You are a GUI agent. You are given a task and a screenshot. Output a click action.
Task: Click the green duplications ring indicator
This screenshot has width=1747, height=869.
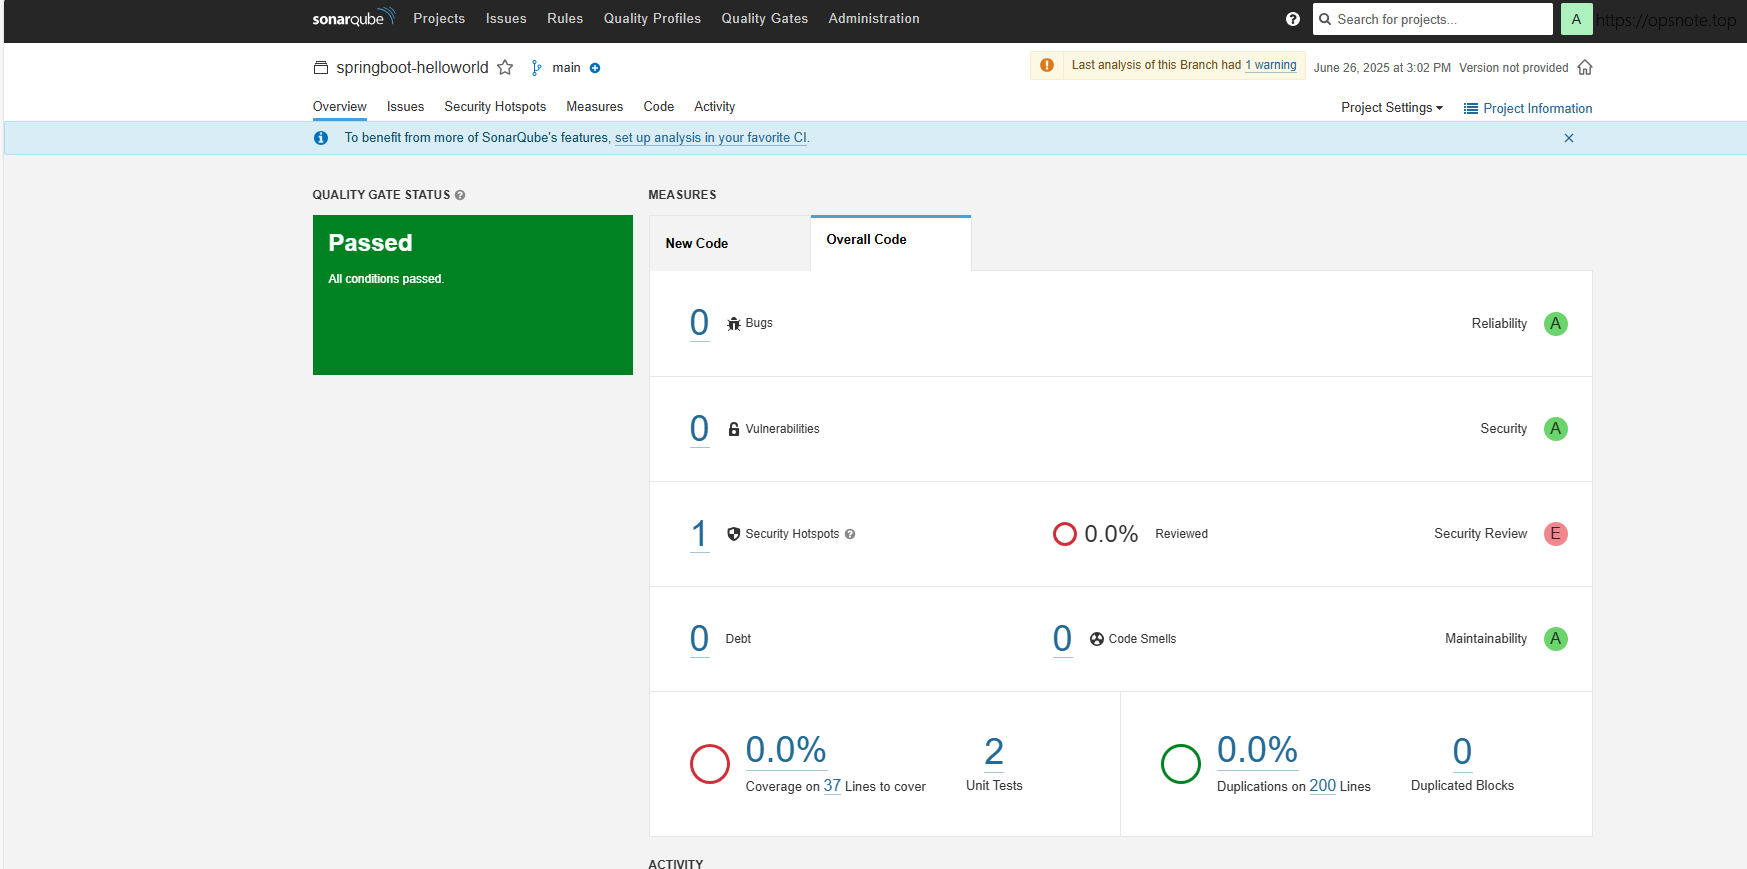[x=1181, y=764]
